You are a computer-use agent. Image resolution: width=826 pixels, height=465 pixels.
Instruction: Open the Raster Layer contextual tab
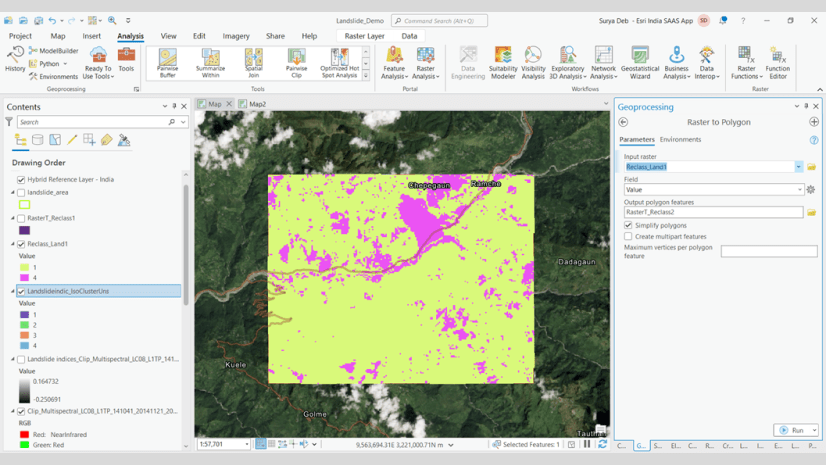coord(365,36)
